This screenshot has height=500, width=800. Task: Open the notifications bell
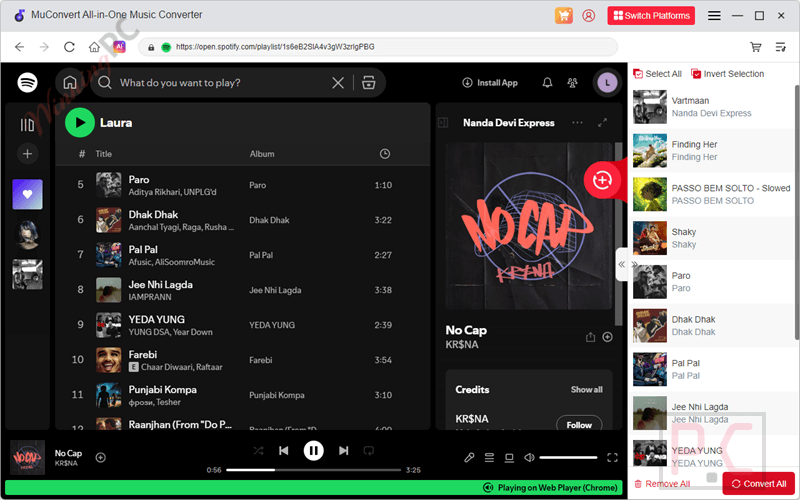coord(547,83)
